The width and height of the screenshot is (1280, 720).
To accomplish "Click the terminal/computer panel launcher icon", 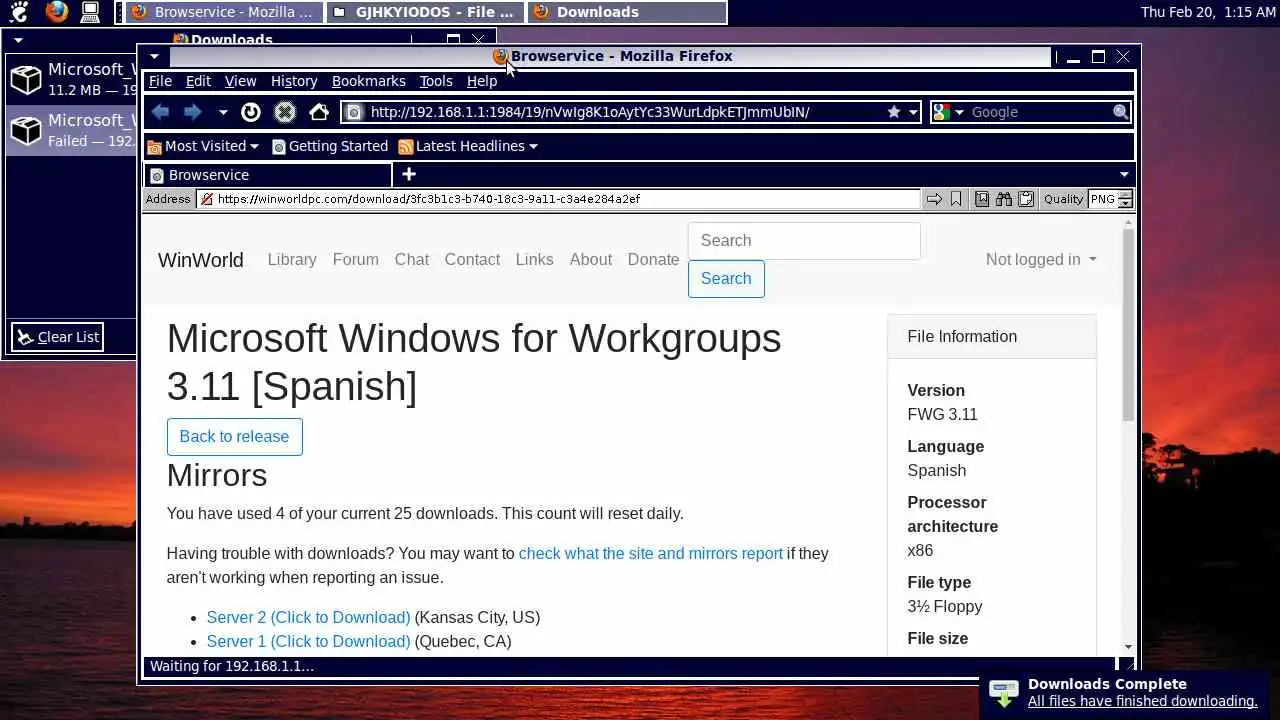I will [90, 12].
